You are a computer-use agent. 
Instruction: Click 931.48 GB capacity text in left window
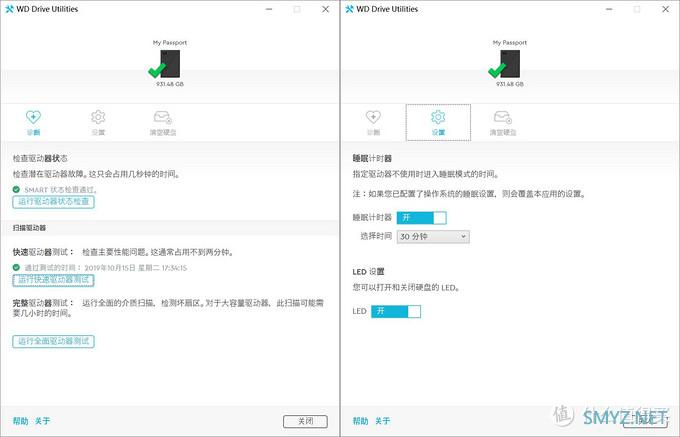tap(170, 84)
